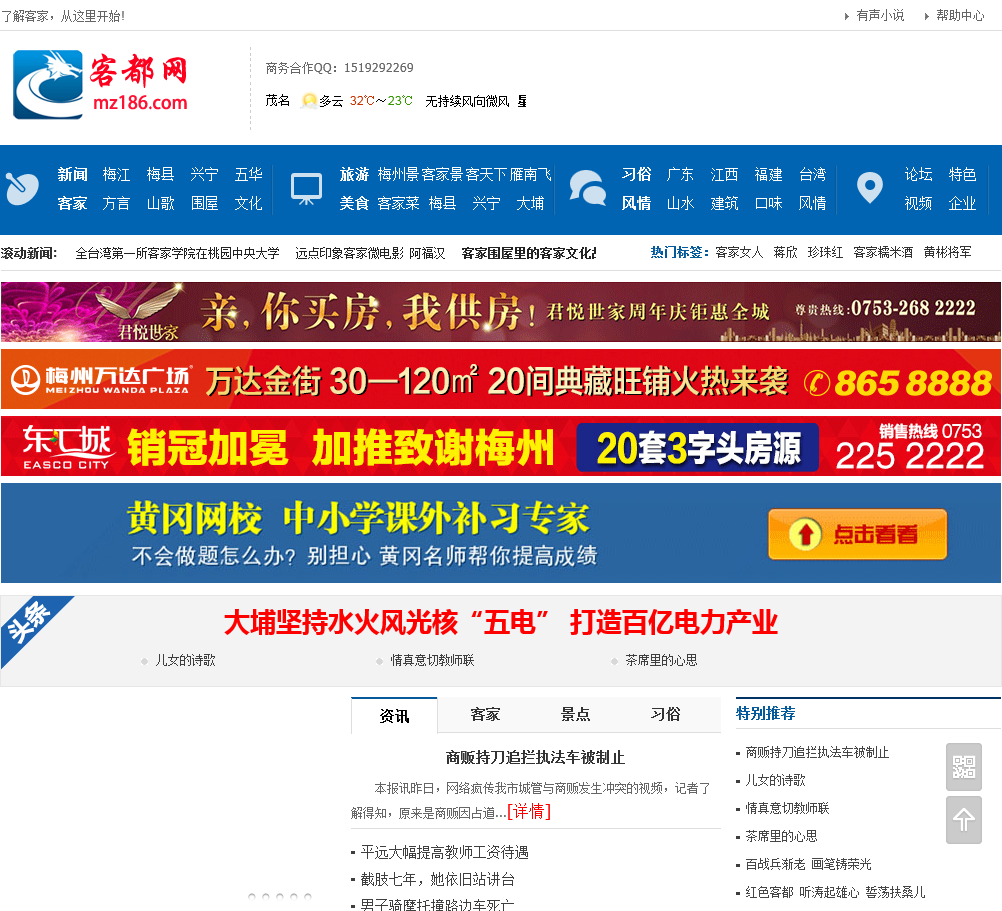Image resolution: width=1002 pixels, height=911 pixels.
Task: Go to 新闻 in navigation bar
Action: [72, 174]
